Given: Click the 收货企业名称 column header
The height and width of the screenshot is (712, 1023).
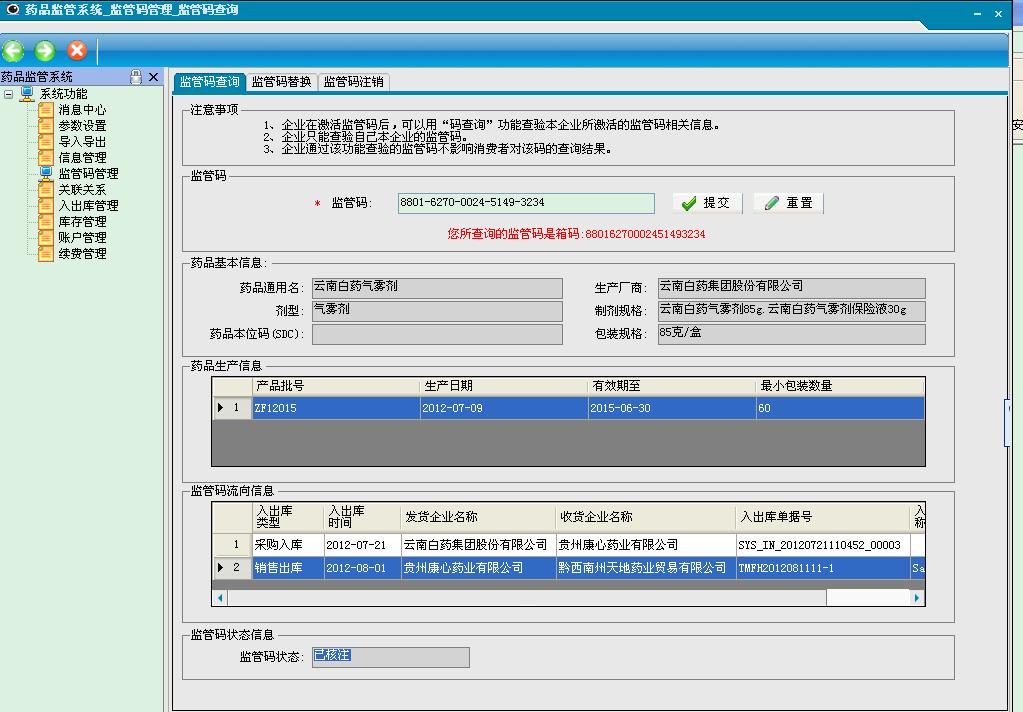Looking at the screenshot, I should tap(645, 517).
